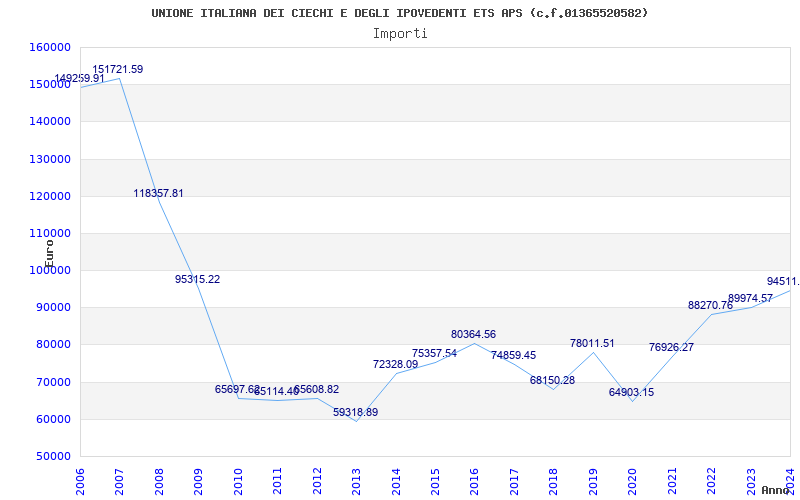
Task: Click the x-axis year 2023
Action: (751, 481)
